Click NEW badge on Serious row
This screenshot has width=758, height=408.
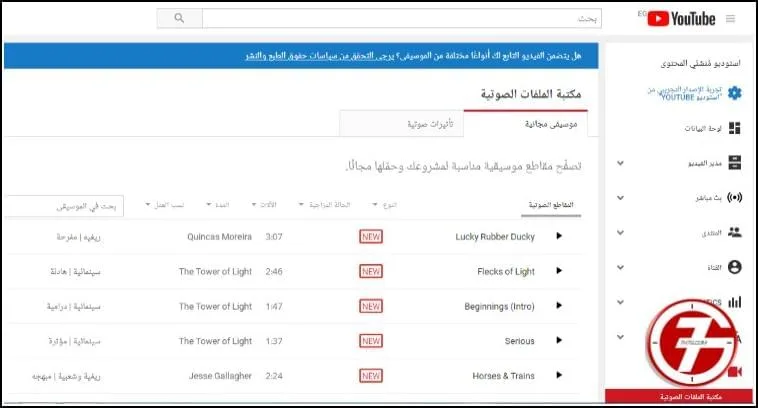371,341
